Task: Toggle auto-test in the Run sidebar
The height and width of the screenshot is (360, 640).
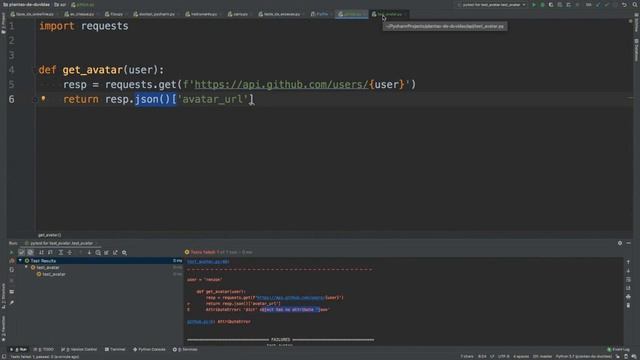Action: click(x=11, y=270)
